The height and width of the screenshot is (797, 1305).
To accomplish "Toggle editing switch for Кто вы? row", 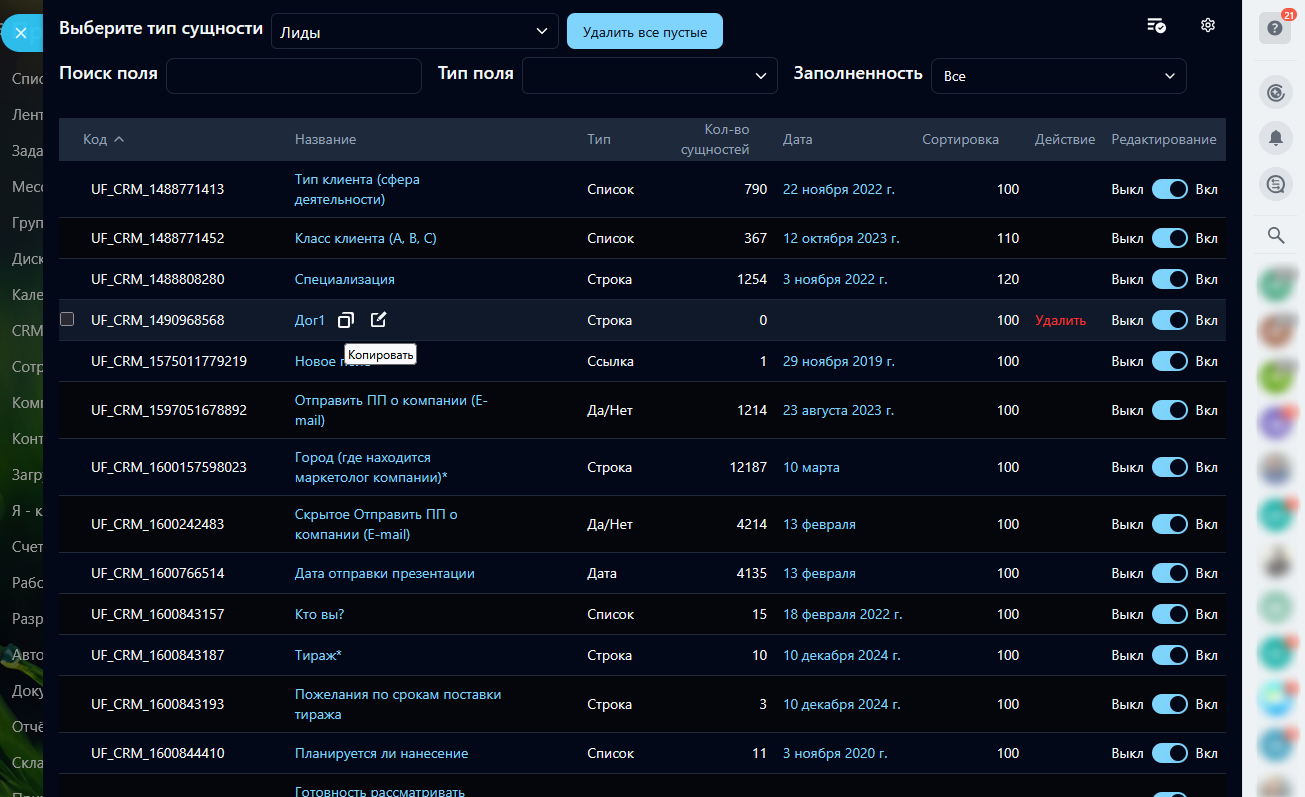I will point(1169,614).
